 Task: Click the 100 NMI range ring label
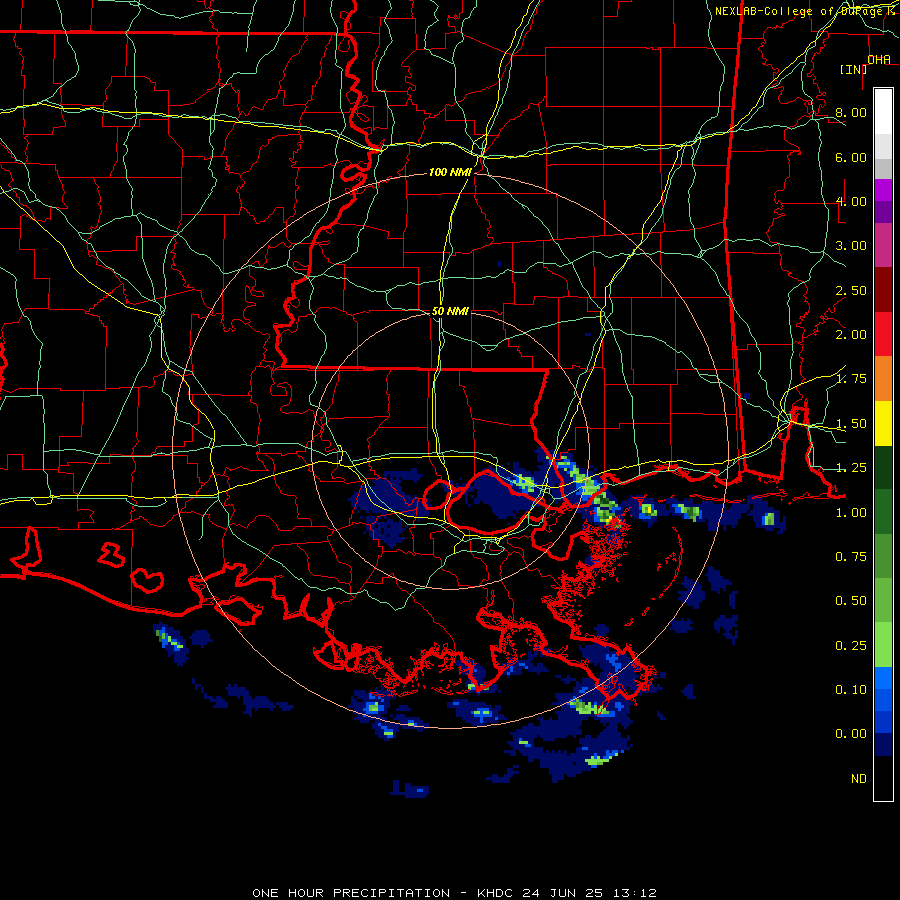coord(450,172)
